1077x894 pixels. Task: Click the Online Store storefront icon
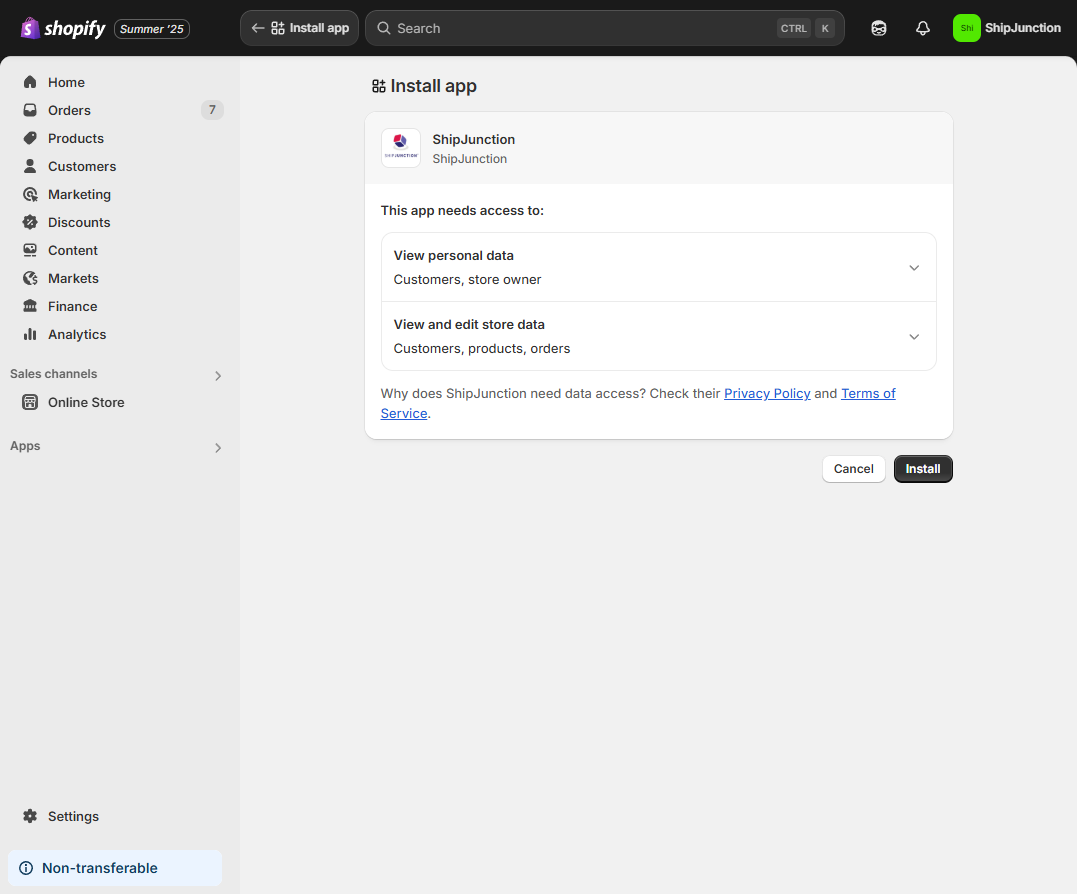(x=30, y=403)
